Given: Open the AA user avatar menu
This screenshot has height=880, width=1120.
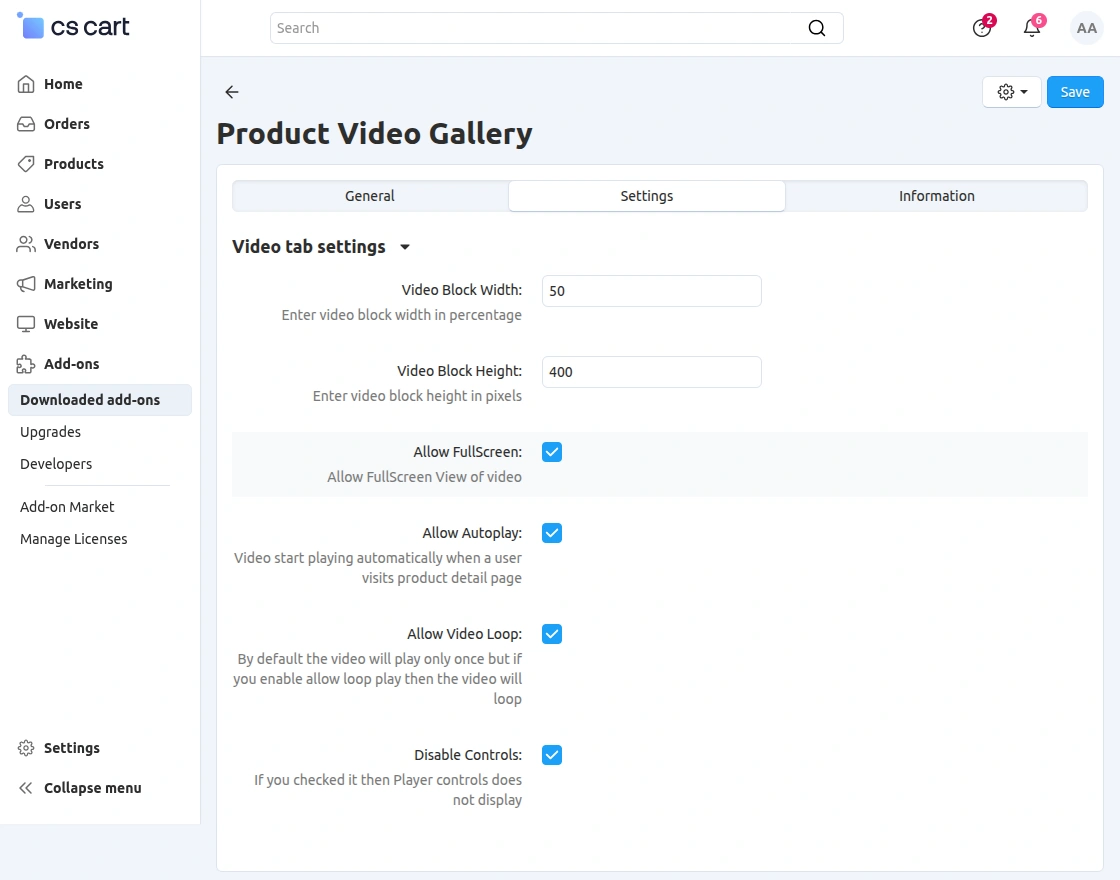Looking at the screenshot, I should [1086, 28].
